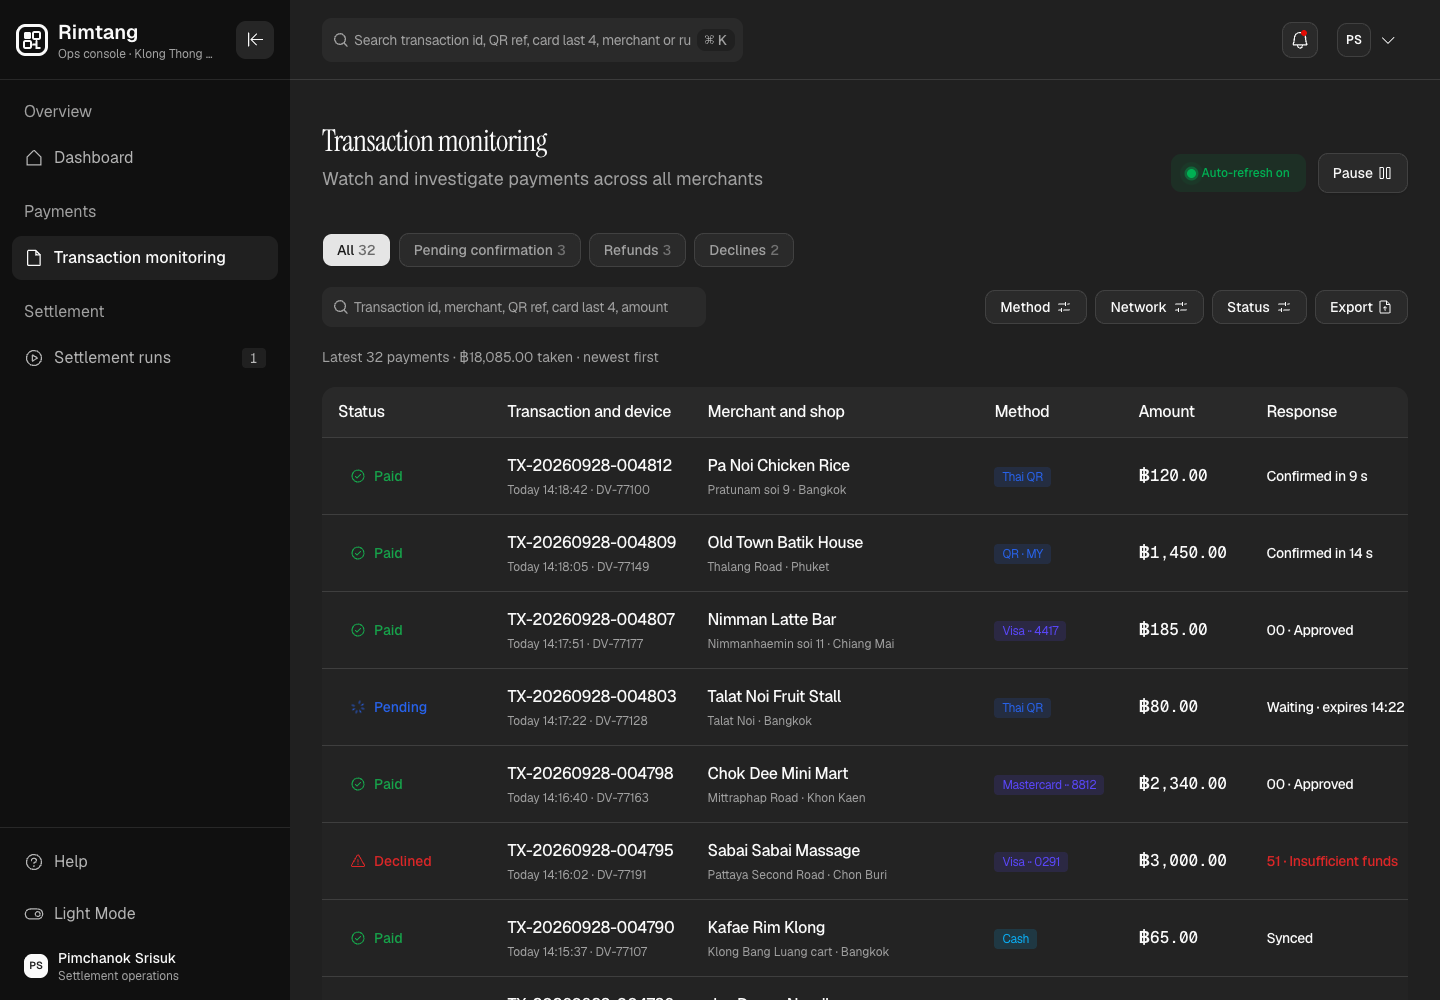Click the Amount column header

pyautogui.click(x=1166, y=412)
